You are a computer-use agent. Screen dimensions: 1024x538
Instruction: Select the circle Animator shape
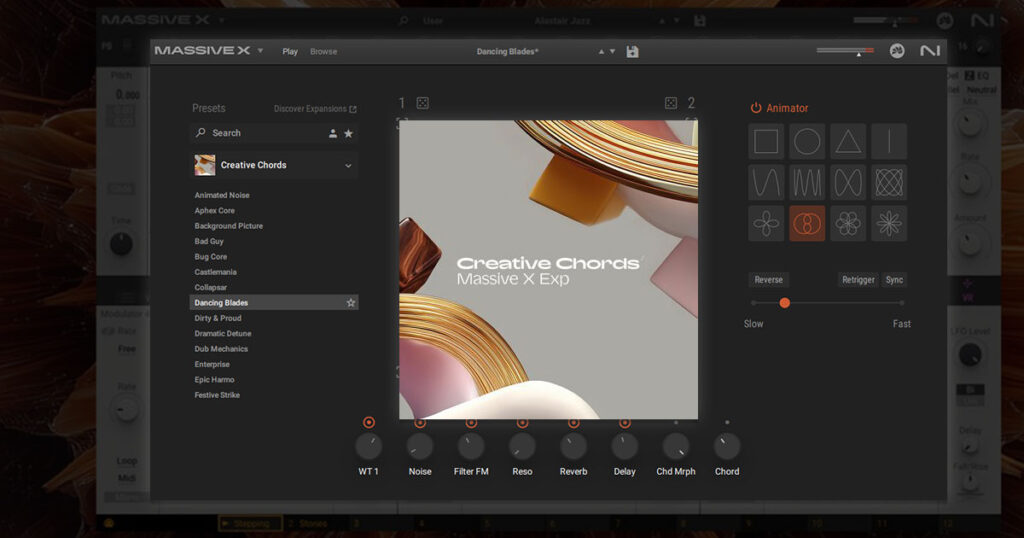807,141
